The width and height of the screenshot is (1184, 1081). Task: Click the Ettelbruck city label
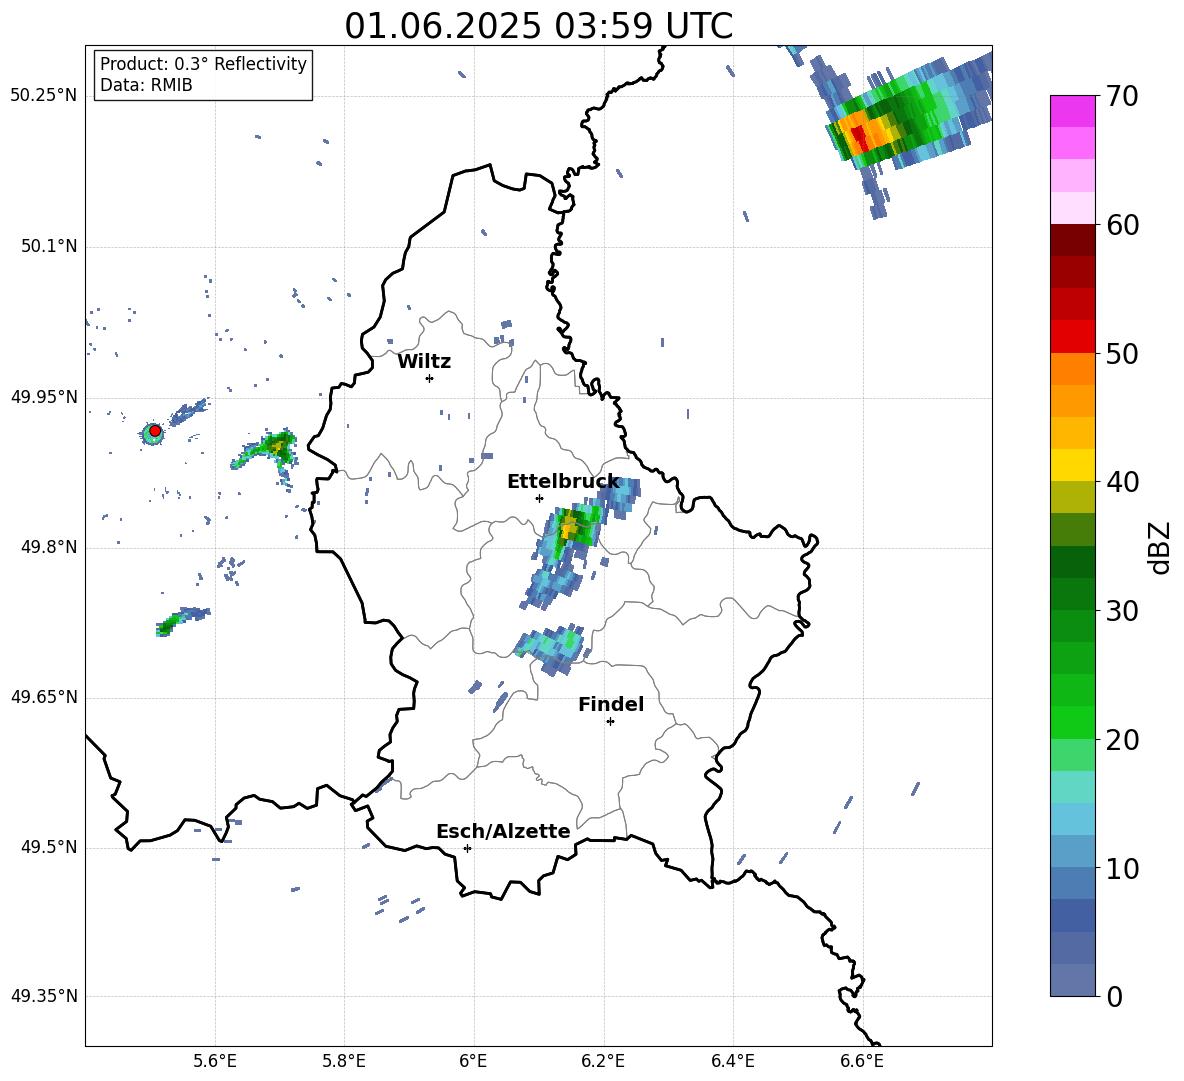(x=563, y=482)
